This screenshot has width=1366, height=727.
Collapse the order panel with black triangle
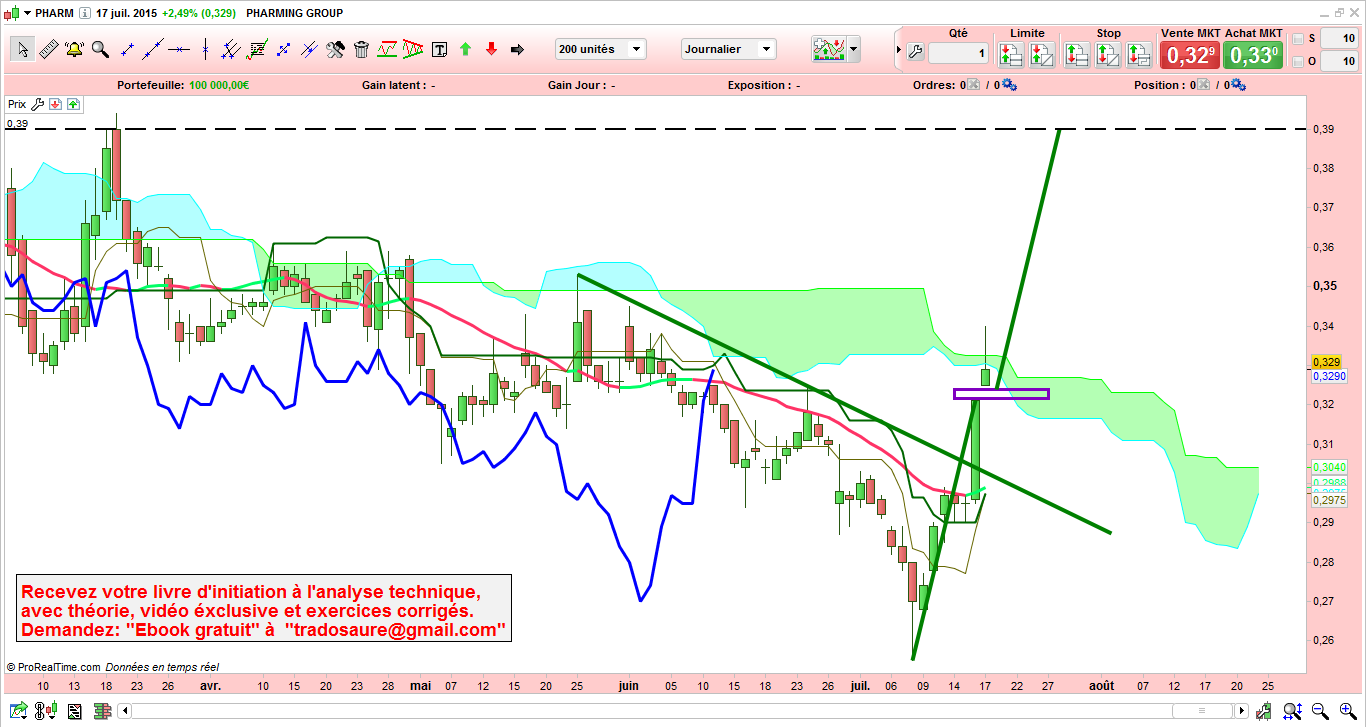897,50
